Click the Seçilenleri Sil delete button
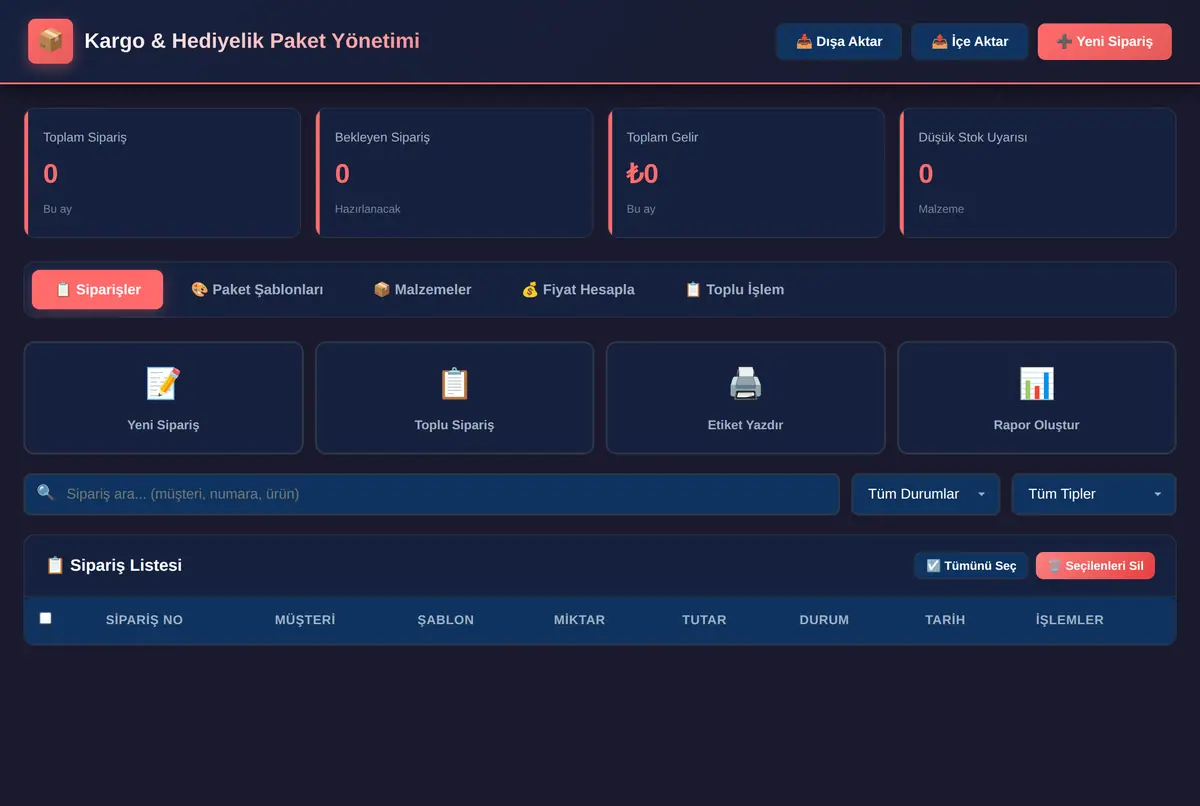The height and width of the screenshot is (806, 1200). (1095, 566)
